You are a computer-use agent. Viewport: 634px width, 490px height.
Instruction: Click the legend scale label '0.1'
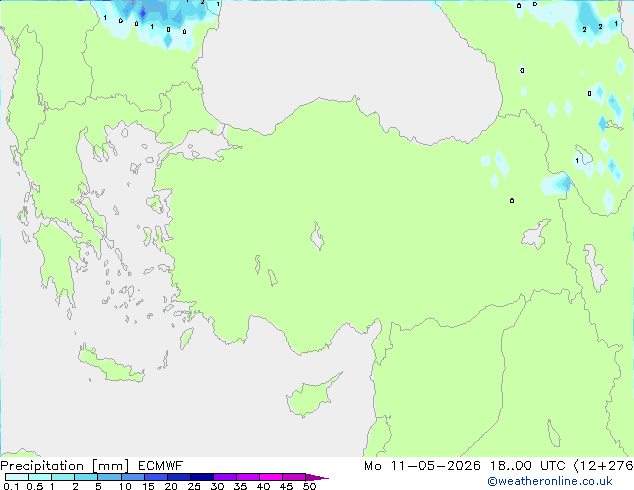point(11,486)
